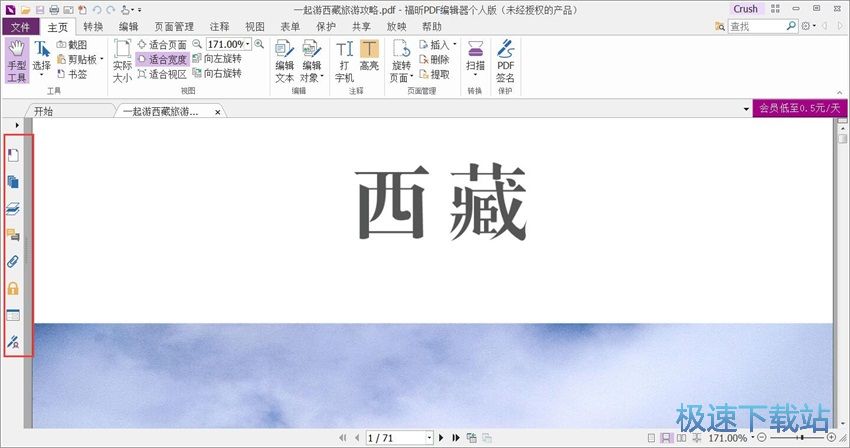This screenshot has width=850, height=448.
Task: Go to next page arrow in status bar
Action: coord(441,438)
